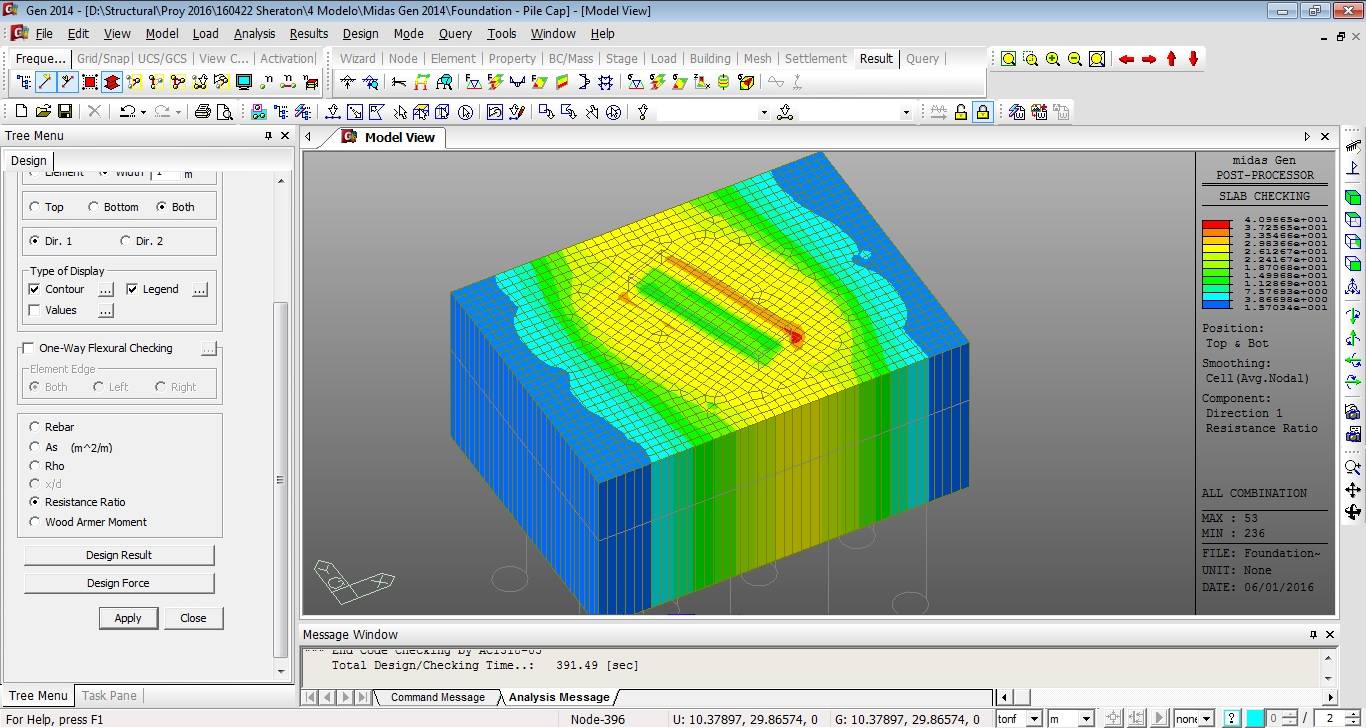This screenshot has height=728, width=1366.
Task: Pan view left with red arrow
Action: tap(1127, 59)
